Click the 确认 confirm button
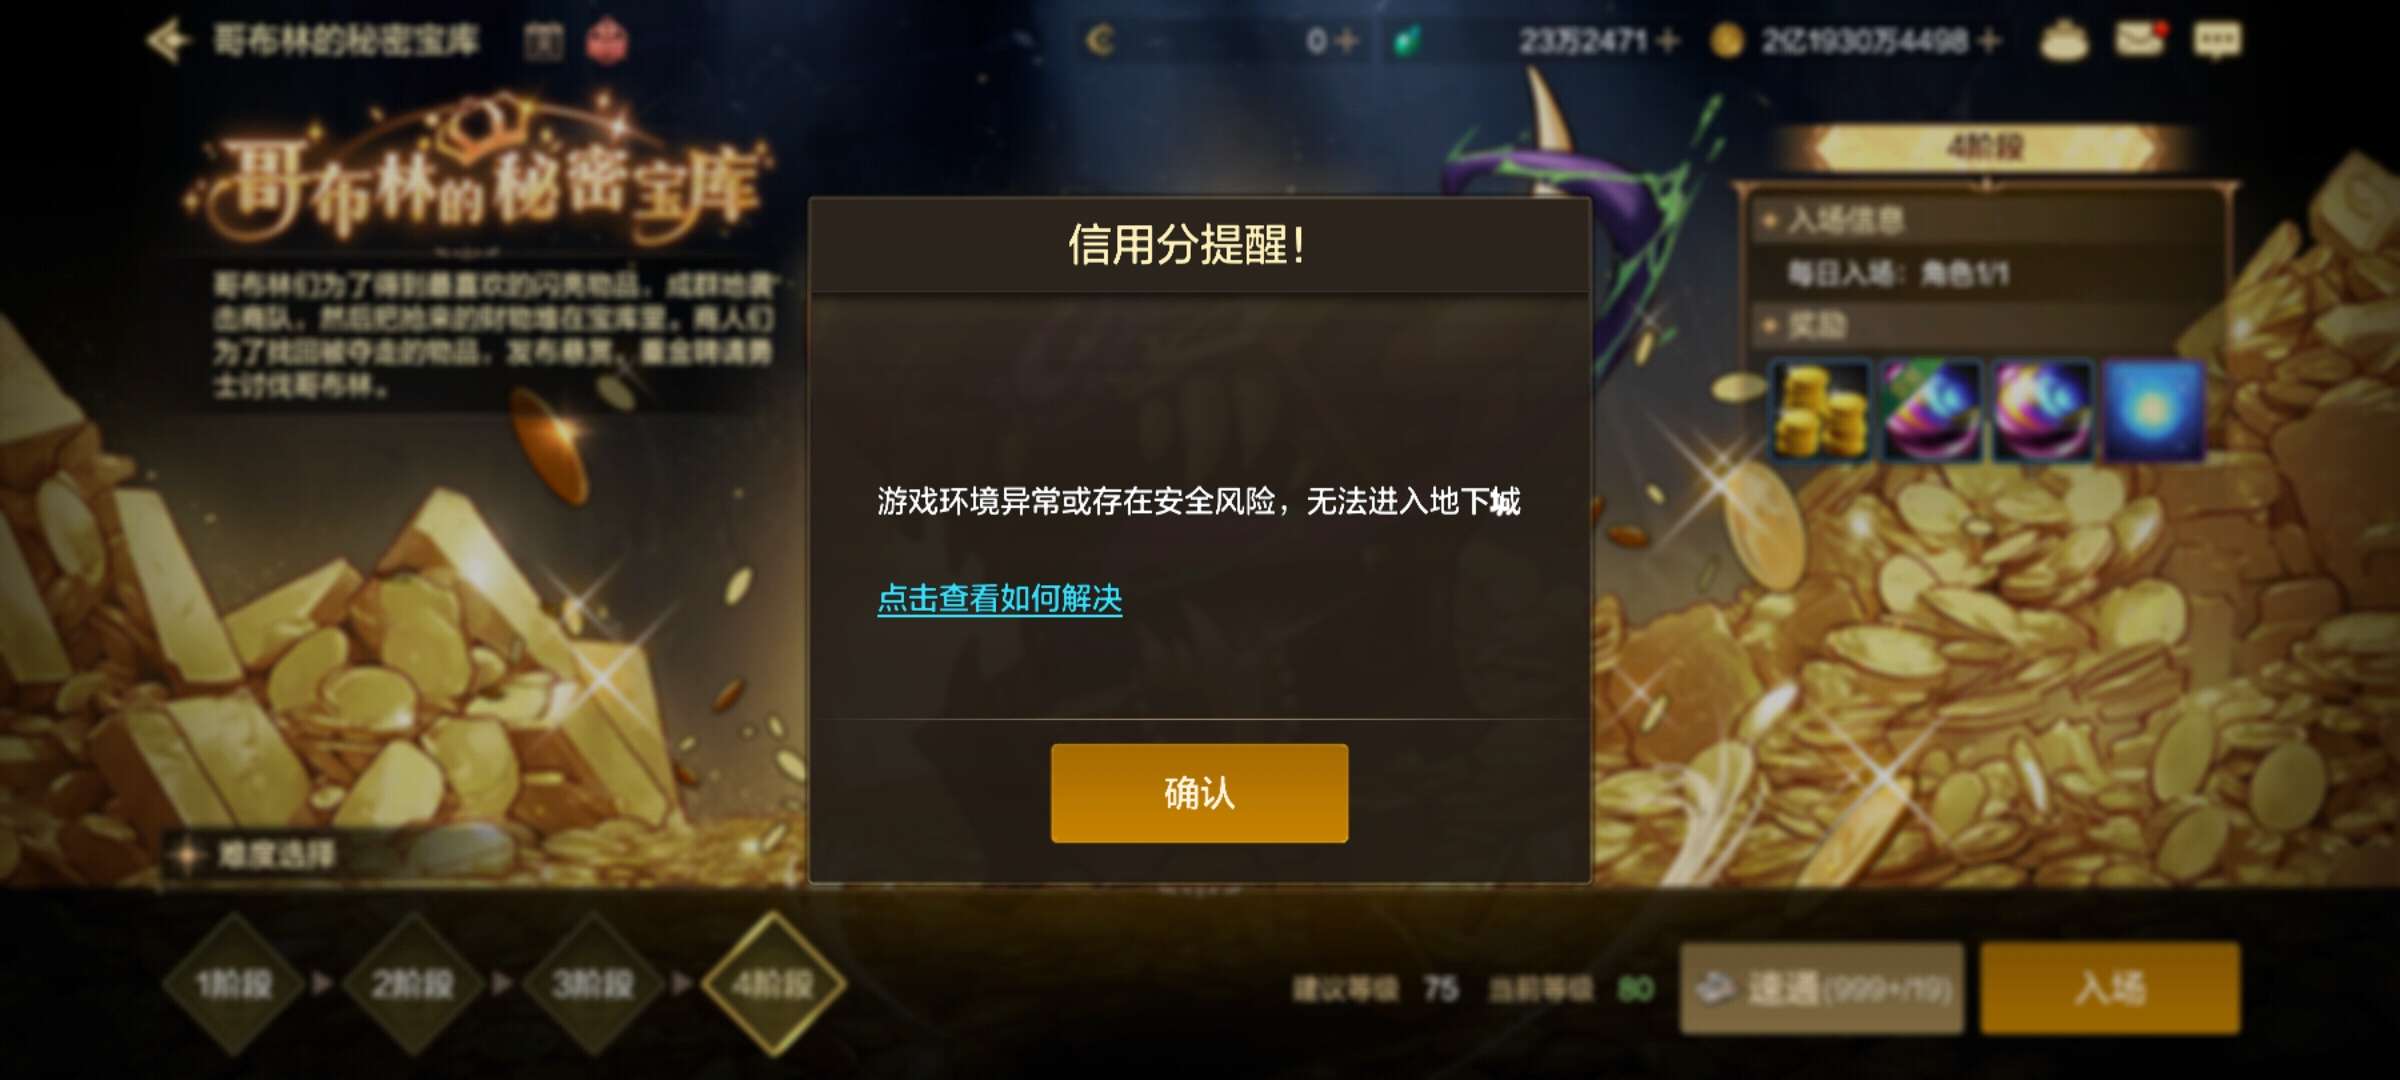This screenshot has width=2400, height=1080. click(x=1199, y=793)
